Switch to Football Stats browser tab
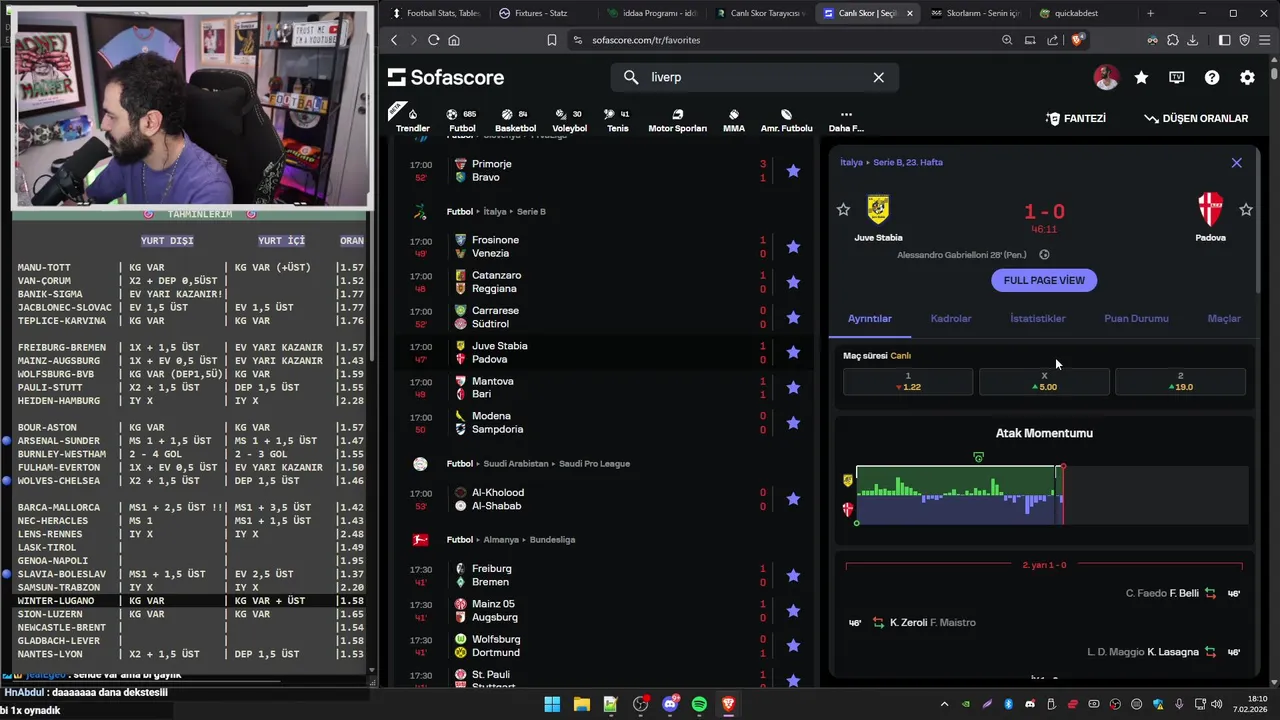Viewport: 1280px width, 720px height. (435, 13)
